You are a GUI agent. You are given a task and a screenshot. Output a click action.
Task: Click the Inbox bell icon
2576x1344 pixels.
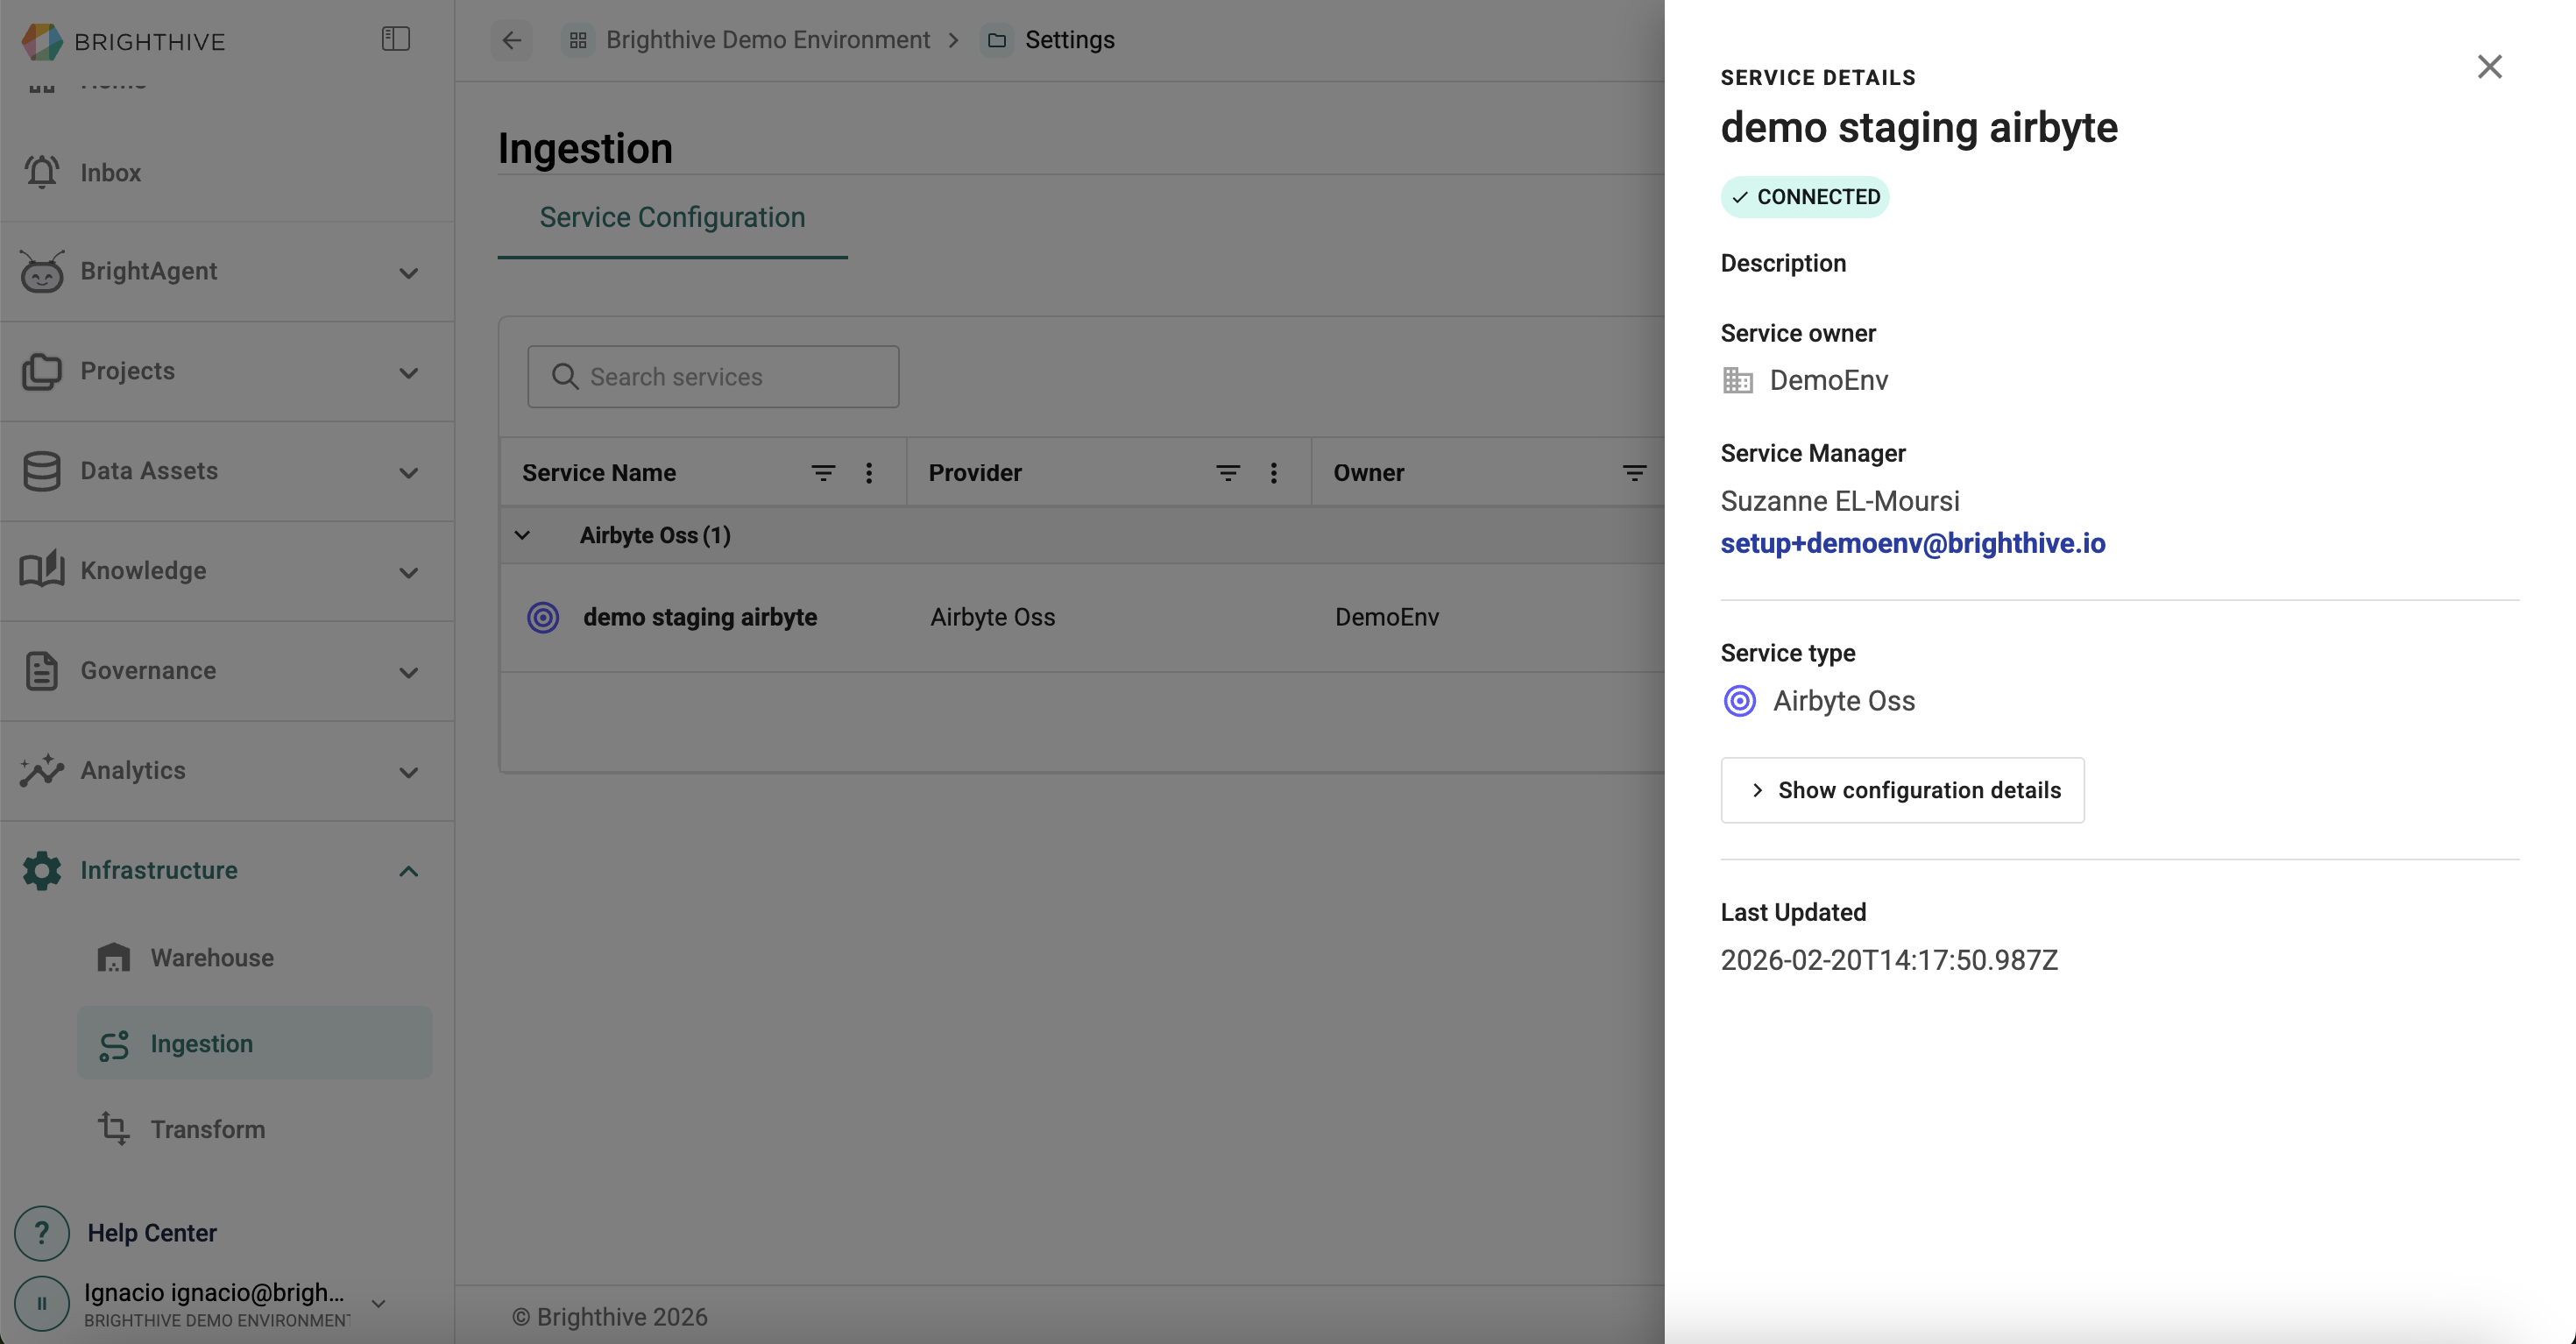42,172
